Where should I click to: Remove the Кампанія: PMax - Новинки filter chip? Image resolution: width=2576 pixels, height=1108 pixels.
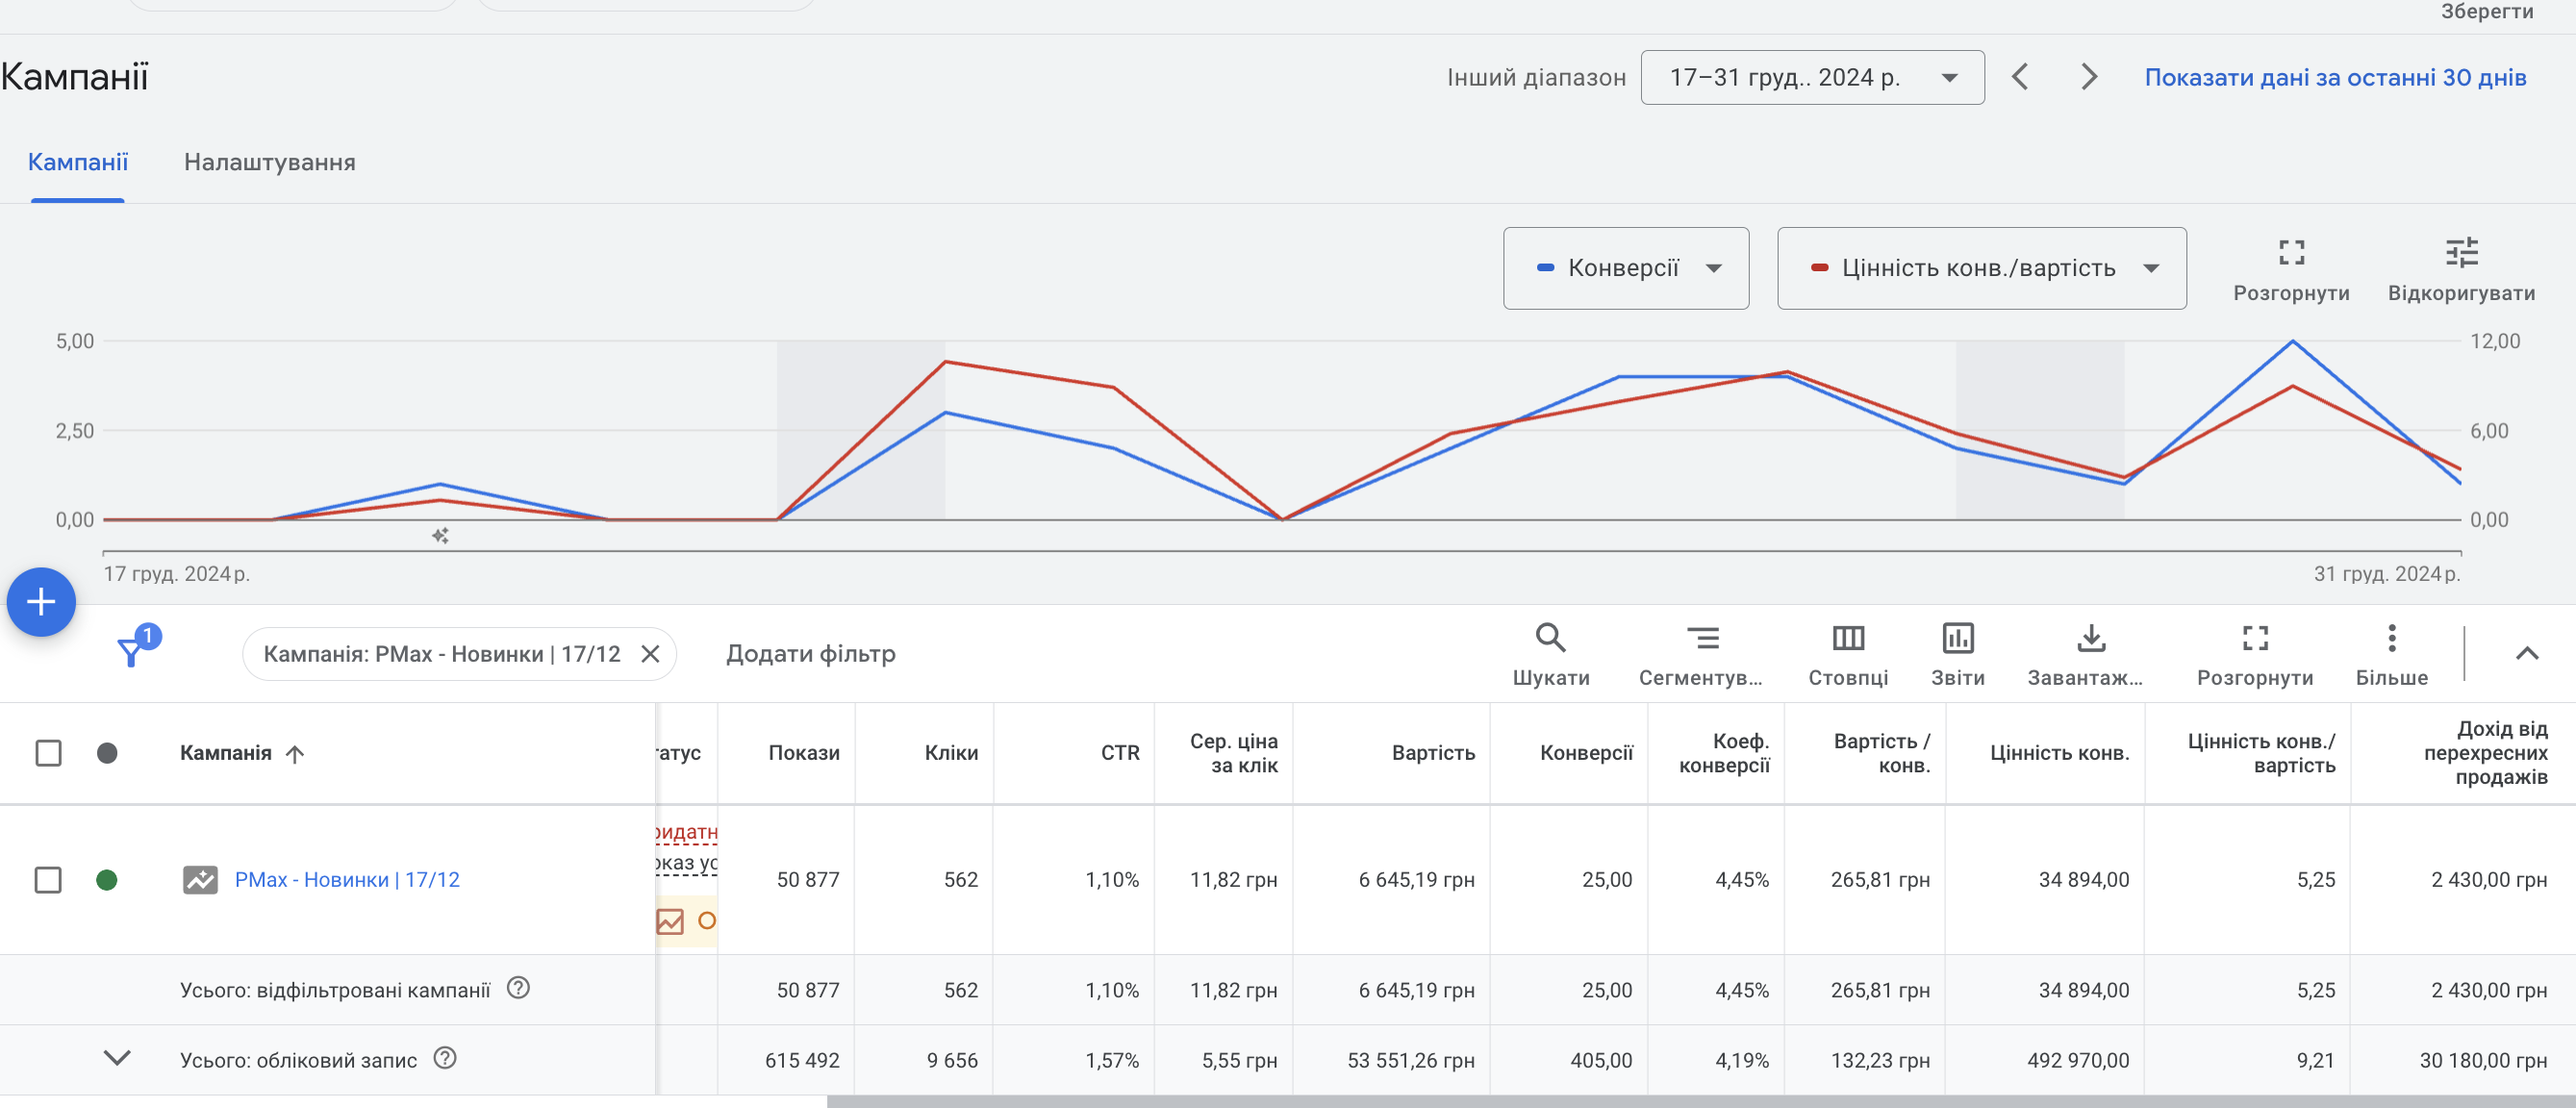[650, 653]
